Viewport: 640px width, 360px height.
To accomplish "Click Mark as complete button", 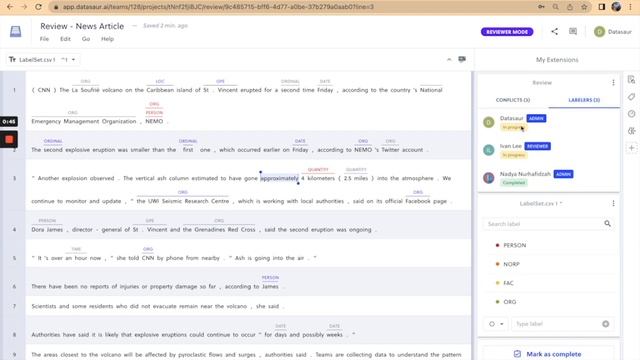I will (x=548, y=354).
